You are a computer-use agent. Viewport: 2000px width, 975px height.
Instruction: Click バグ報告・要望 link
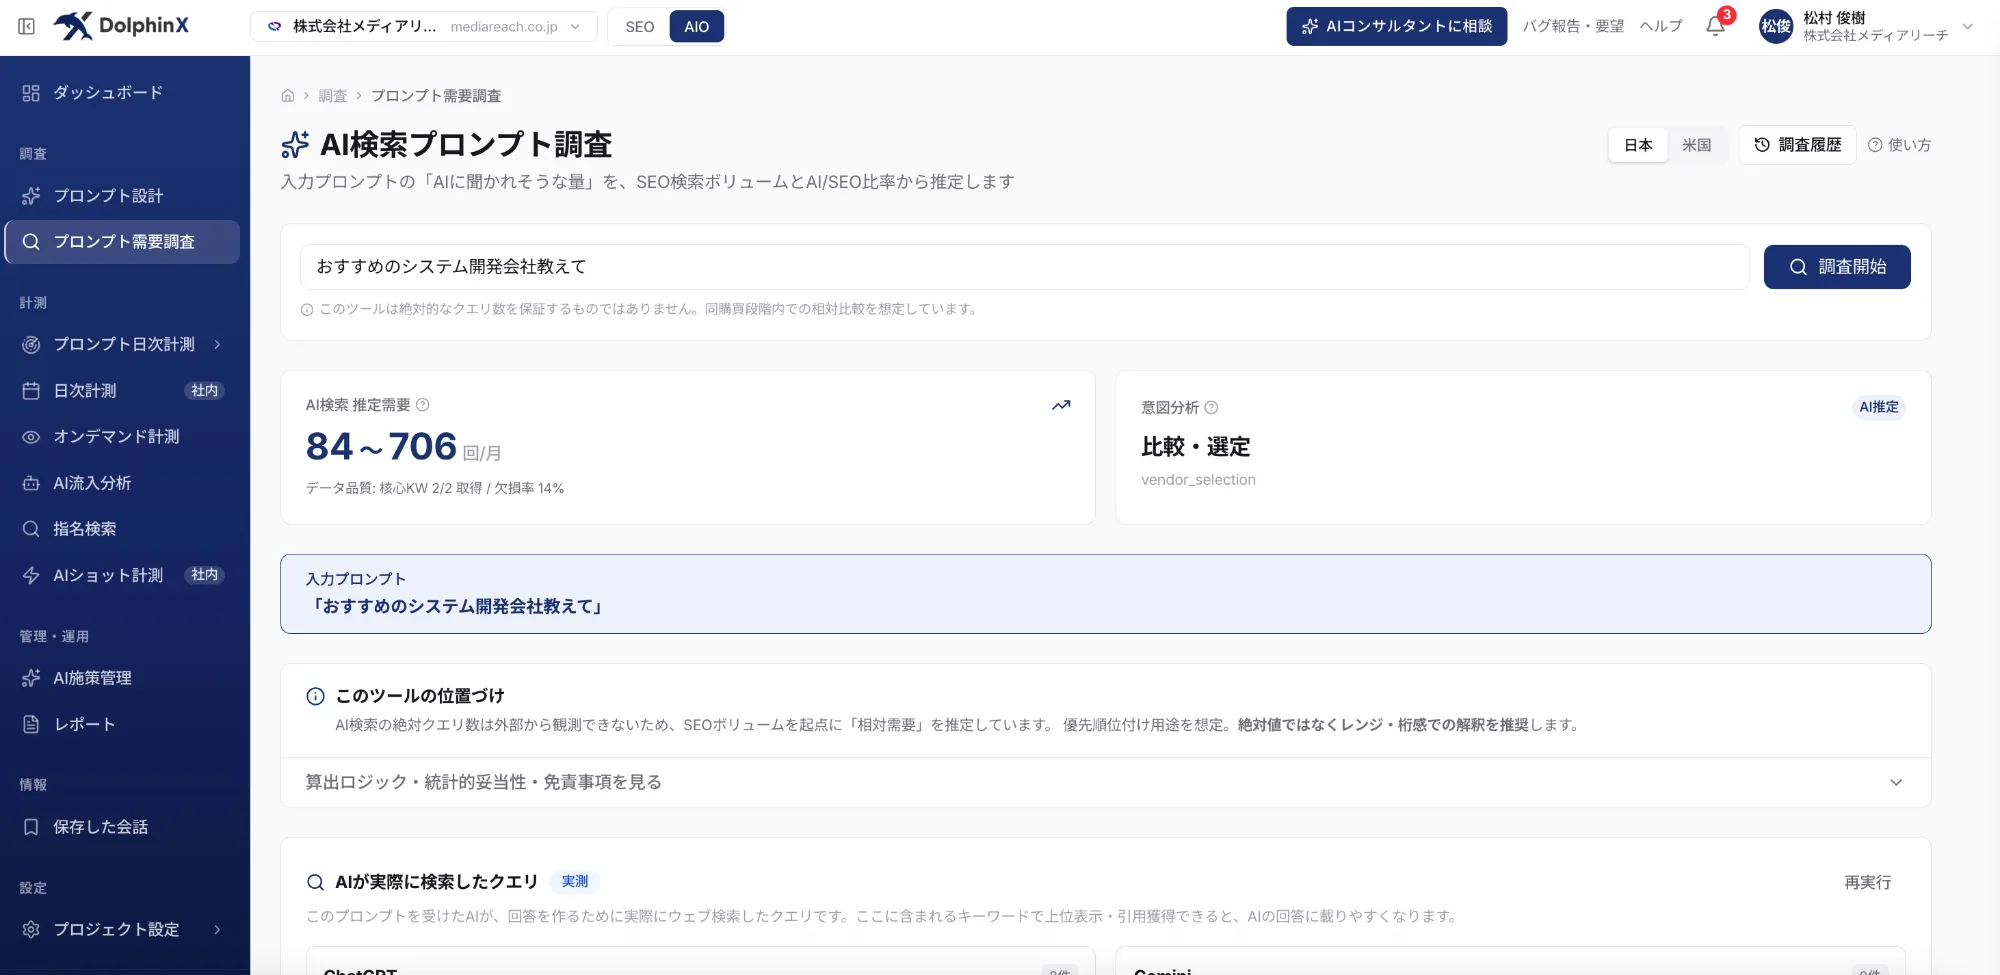1573,27
